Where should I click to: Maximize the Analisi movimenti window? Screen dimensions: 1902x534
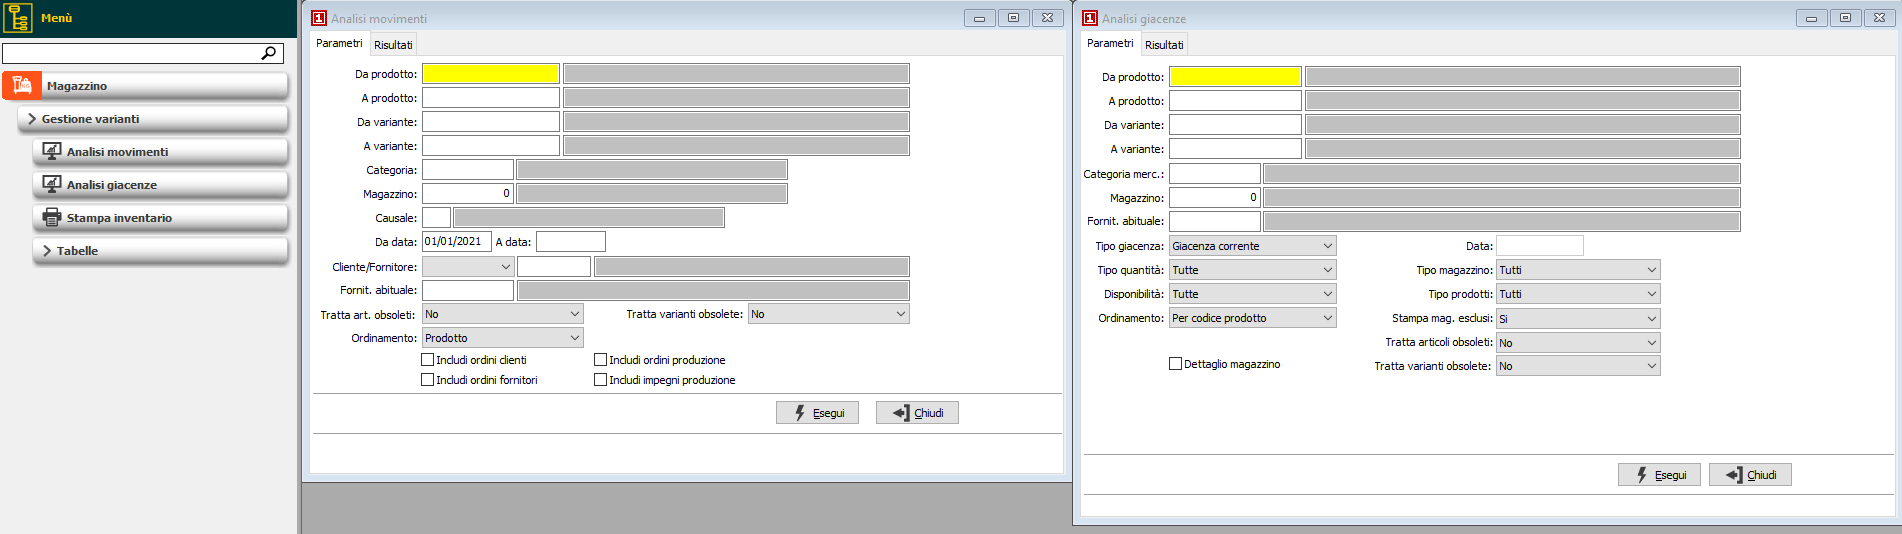[1013, 18]
